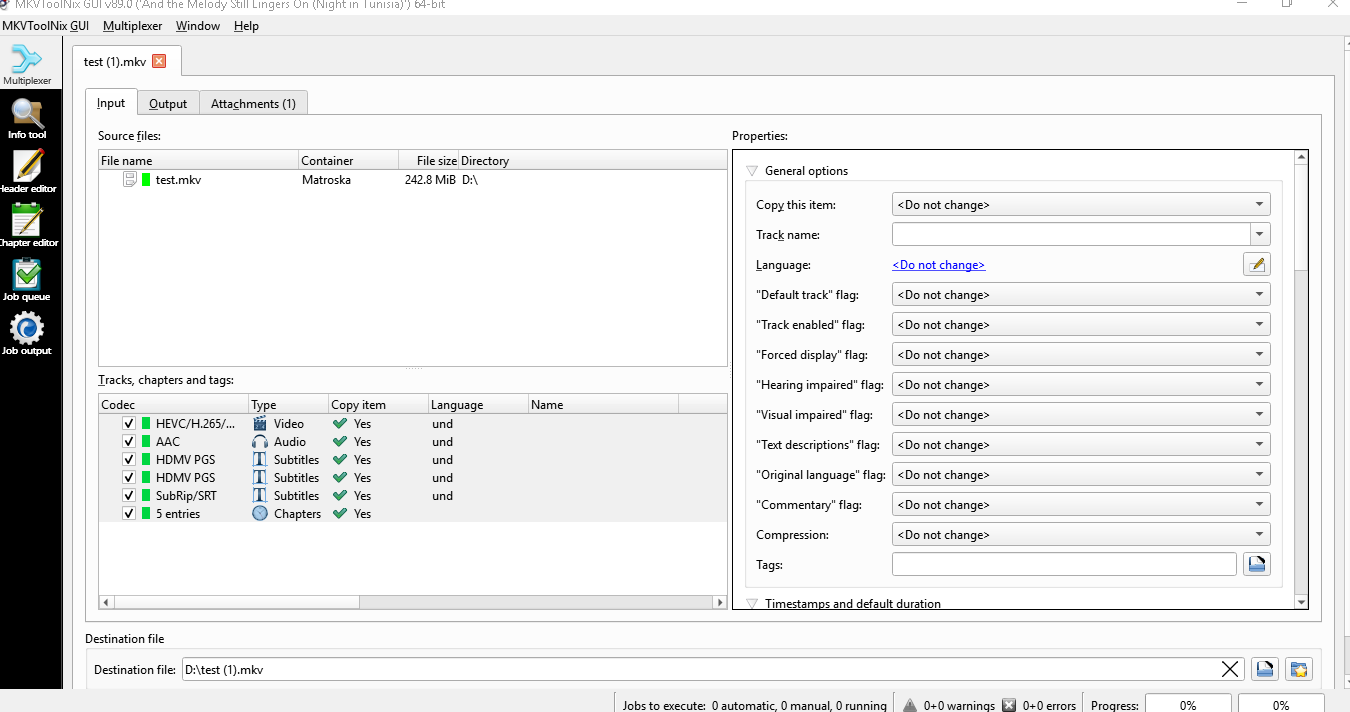Collapse the General options section
The image size is (1350, 712).
pos(753,171)
